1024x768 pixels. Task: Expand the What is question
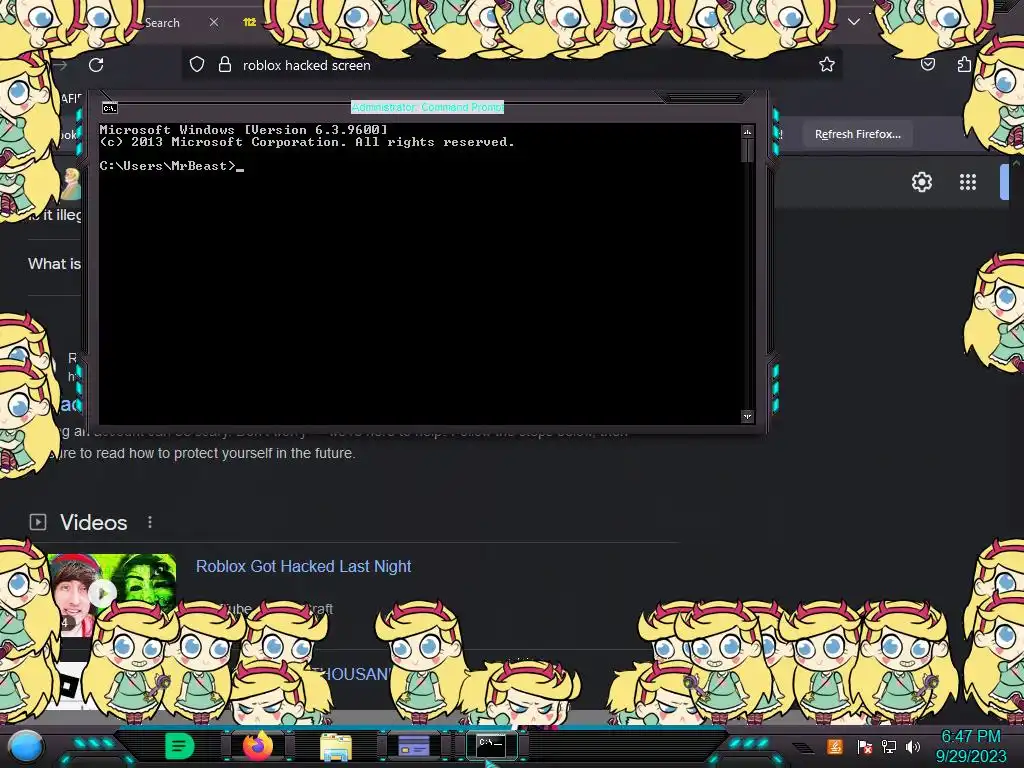(x=55, y=264)
